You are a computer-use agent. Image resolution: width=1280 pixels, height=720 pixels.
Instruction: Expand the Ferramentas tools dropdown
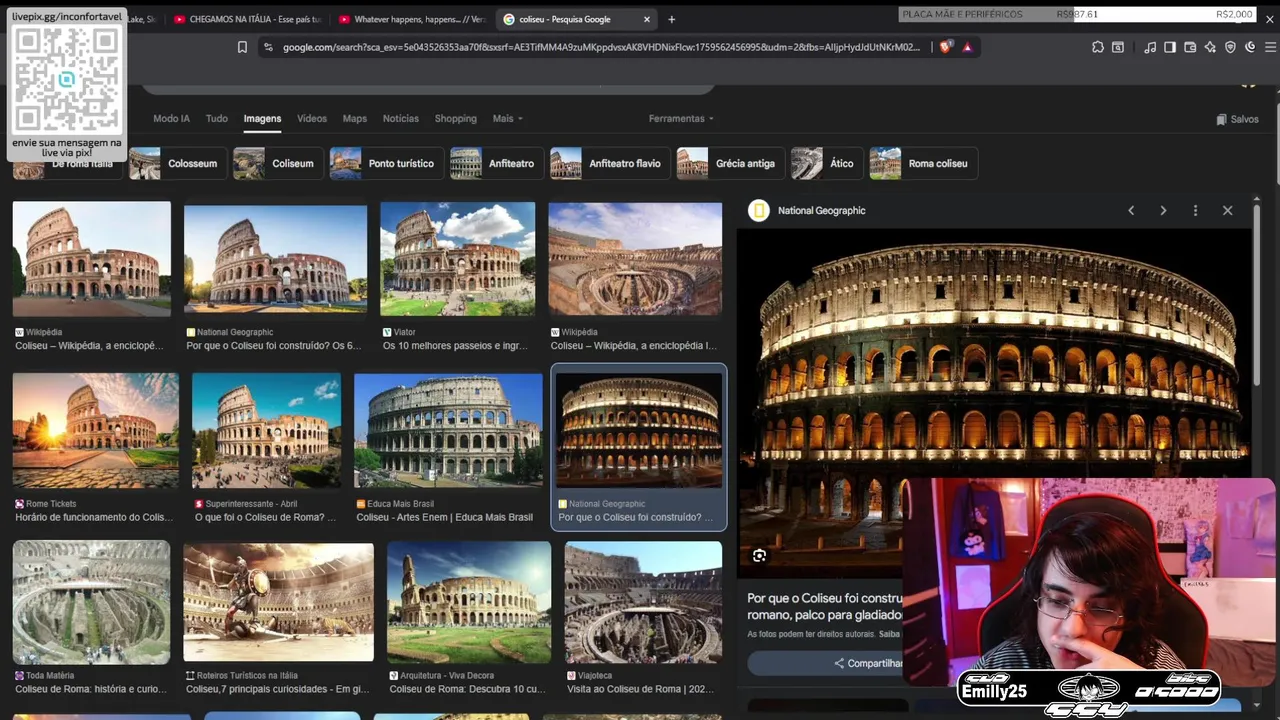coord(681,119)
